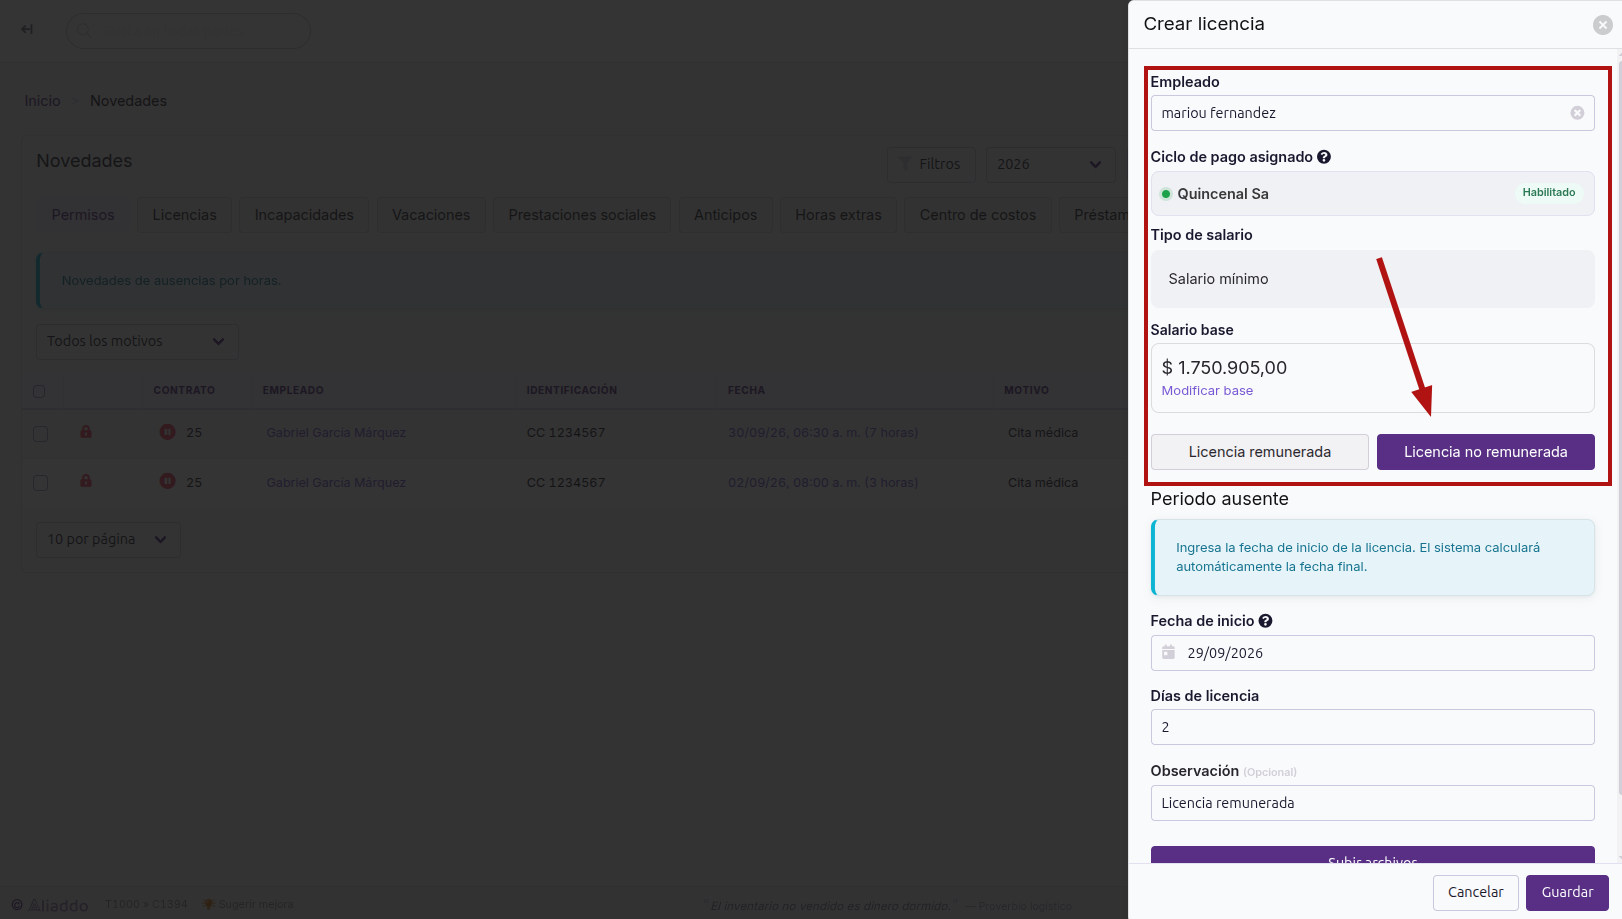This screenshot has height=919, width=1622.
Task: Click red contract badge in the 02/09/26 row
Action: tap(167, 481)
